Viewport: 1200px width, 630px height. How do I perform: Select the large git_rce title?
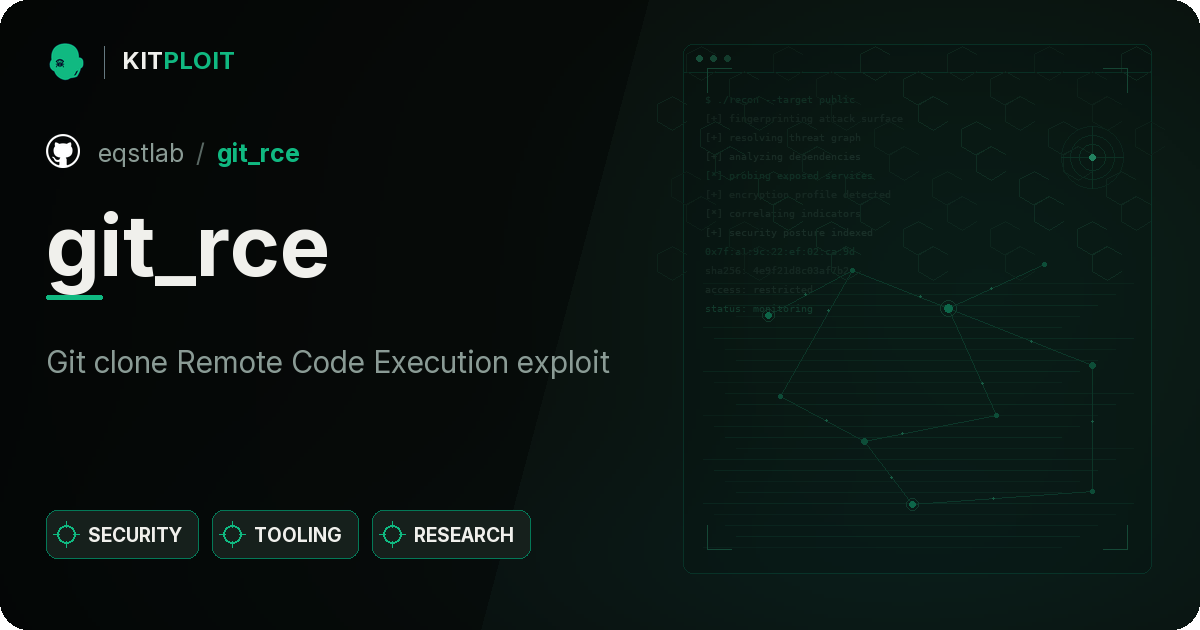[x=188, y=250]
